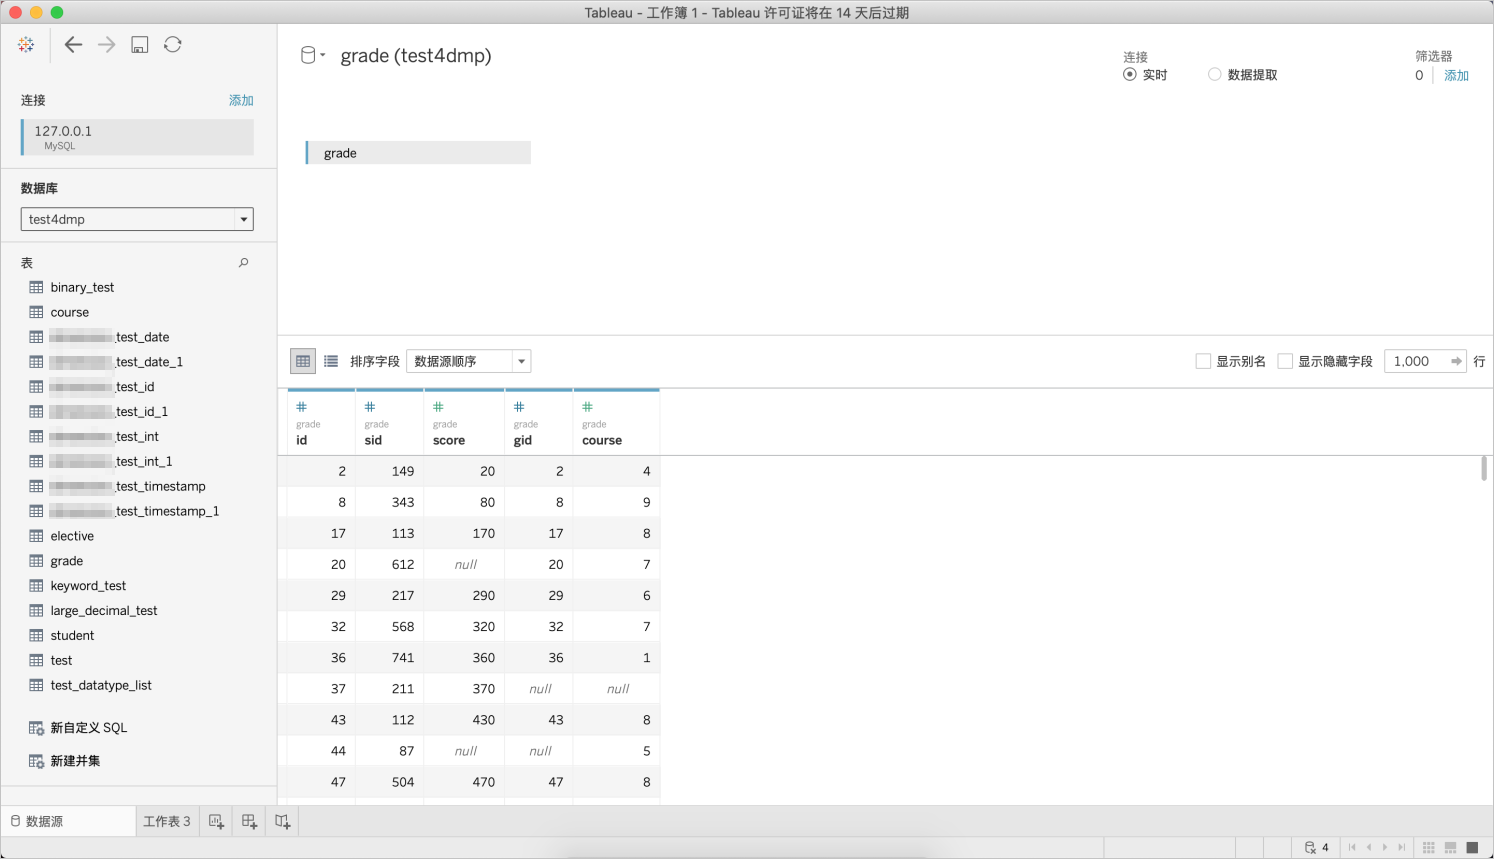Select the 127.0.0.1 MySQL connection
The width and height of the screenshot is (1494, 859).
(x=137, y=137)
